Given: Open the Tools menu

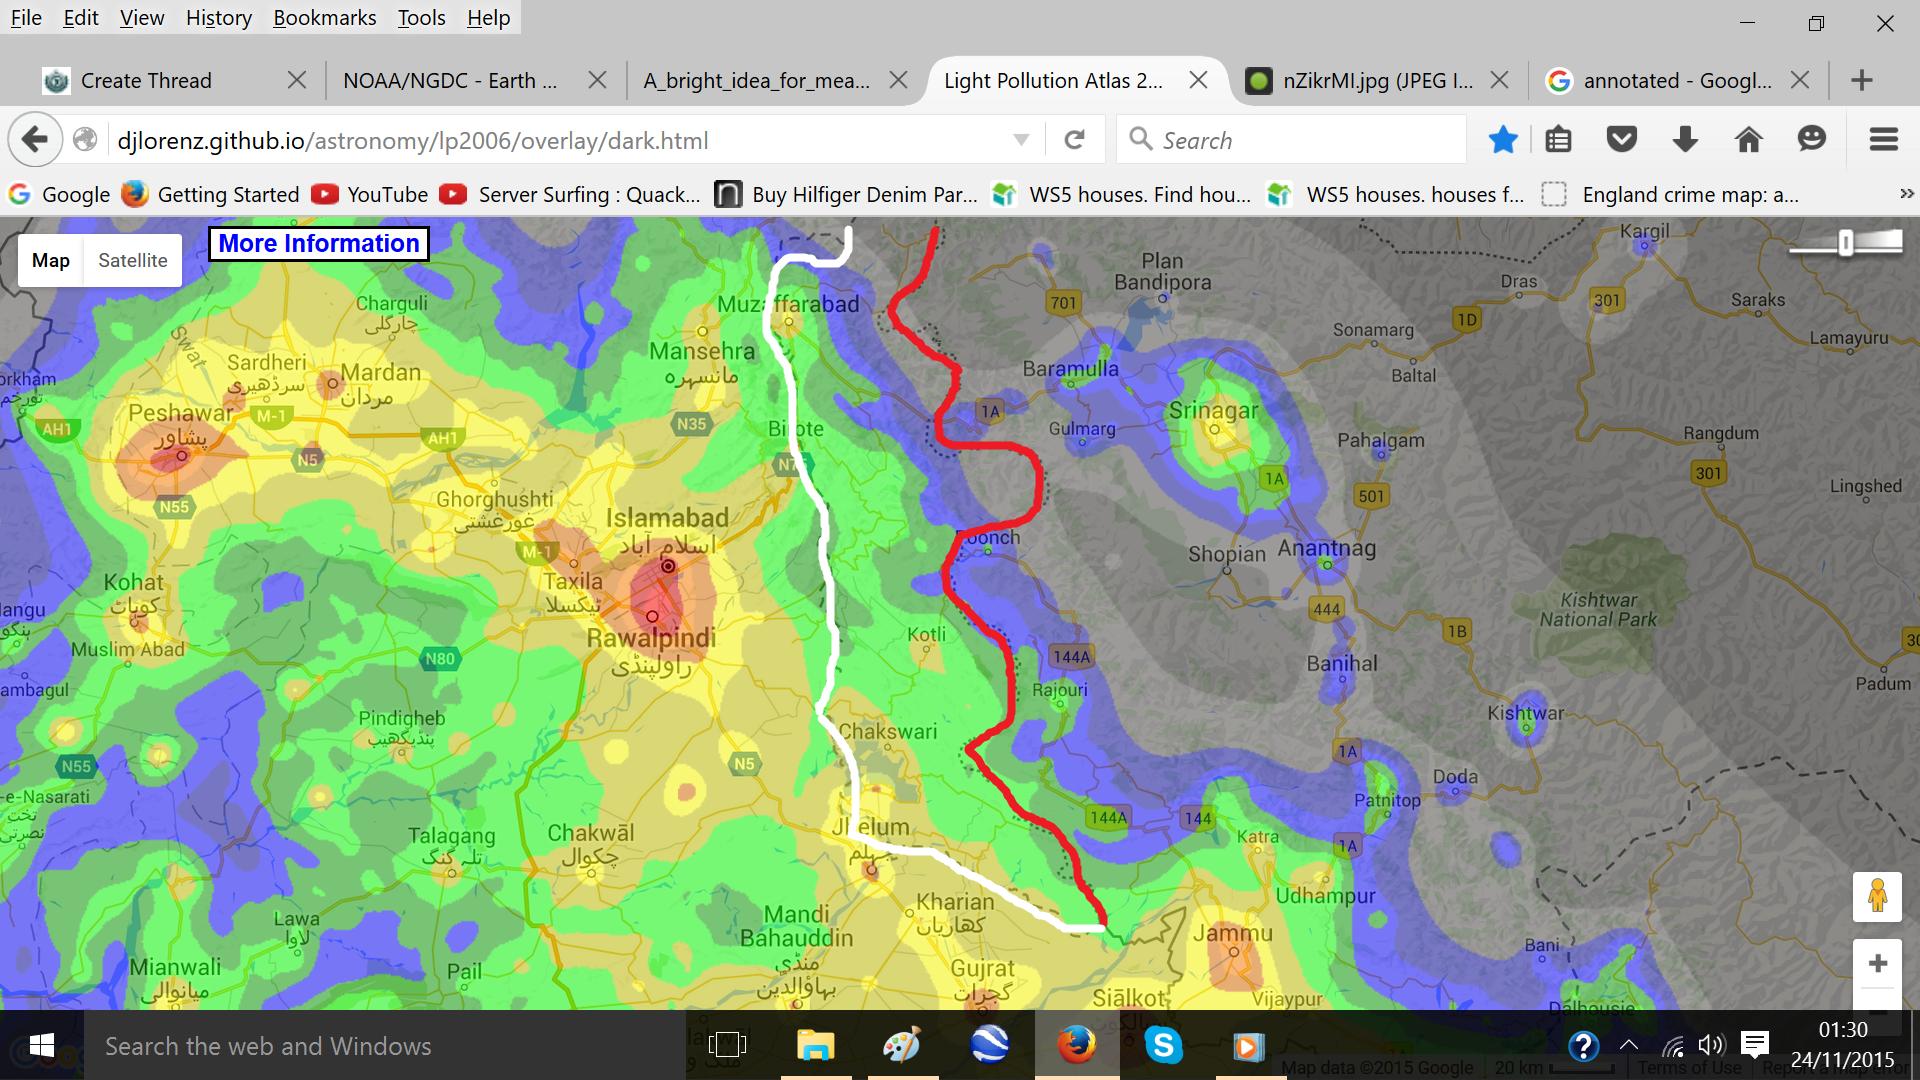Looking at the screenshot, I should point(421,18).
